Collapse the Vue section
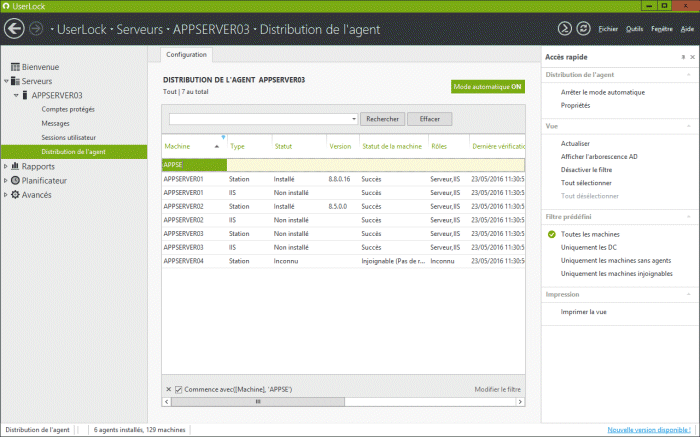The width and height of the screenshot is (700, 437). (688, 126)
